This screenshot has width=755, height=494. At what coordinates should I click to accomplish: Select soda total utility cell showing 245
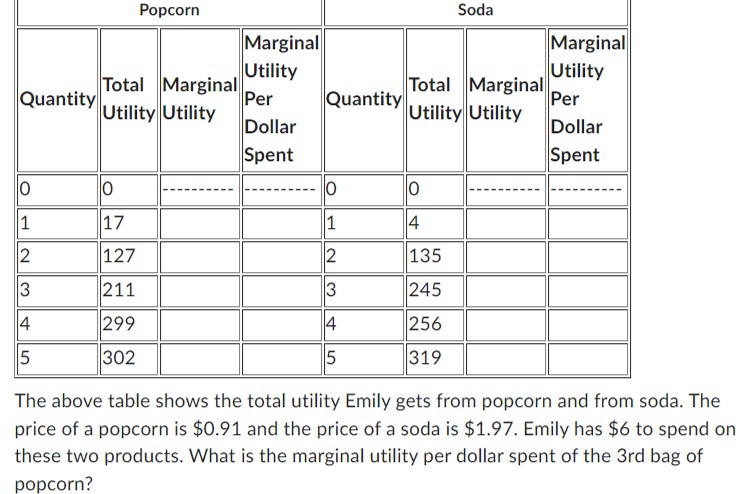click(435, 290)
